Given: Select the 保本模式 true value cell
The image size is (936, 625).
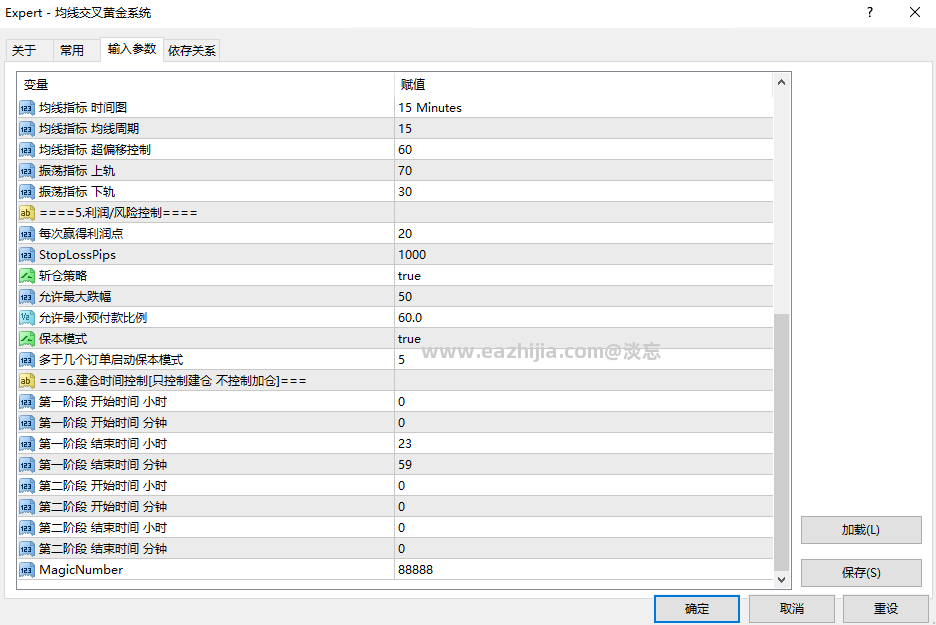Looking at the screenshot, I should (583, 338).
